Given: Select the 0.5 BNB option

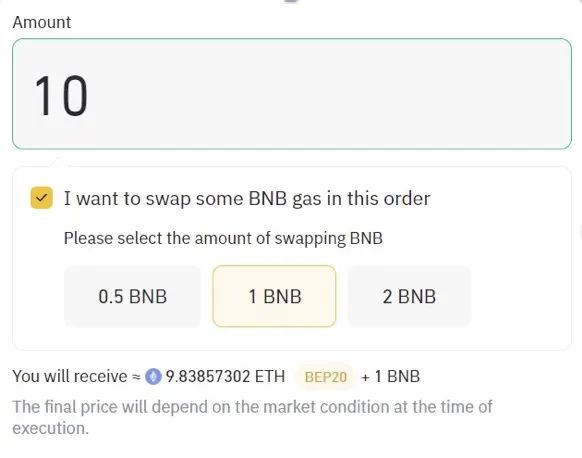Looking at the screenshot, I should (x=133, y=296).
